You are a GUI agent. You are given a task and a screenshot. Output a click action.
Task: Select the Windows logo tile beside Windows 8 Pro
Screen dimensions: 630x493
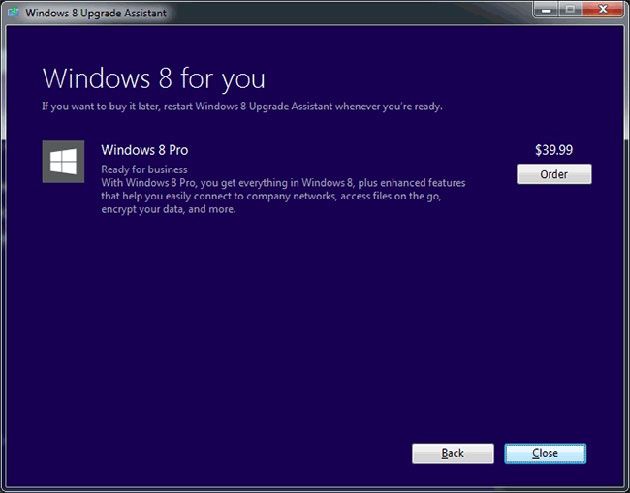(x=63, y=162)
